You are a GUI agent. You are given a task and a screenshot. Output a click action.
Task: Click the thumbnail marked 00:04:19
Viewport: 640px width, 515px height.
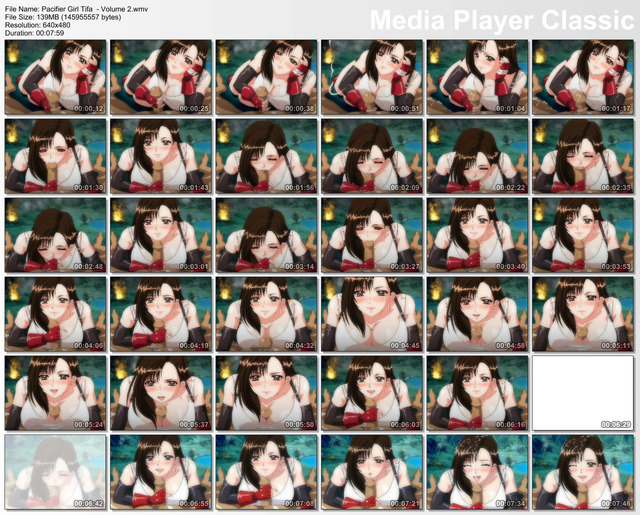(x=161, y=314)
